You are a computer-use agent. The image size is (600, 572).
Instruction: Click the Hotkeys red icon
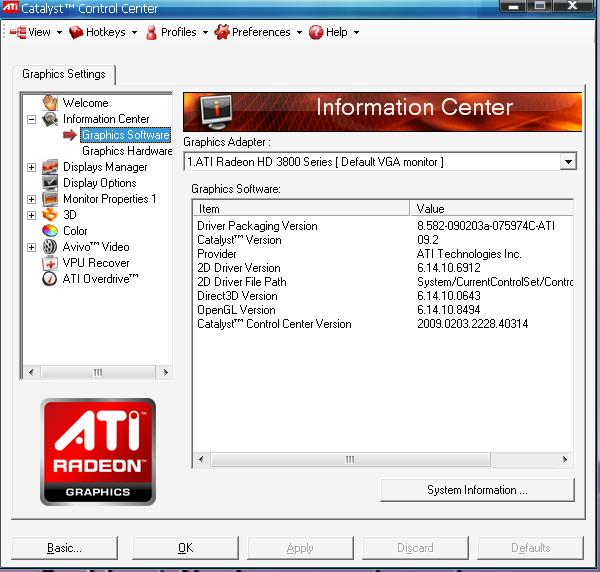[x=76, y=32]
